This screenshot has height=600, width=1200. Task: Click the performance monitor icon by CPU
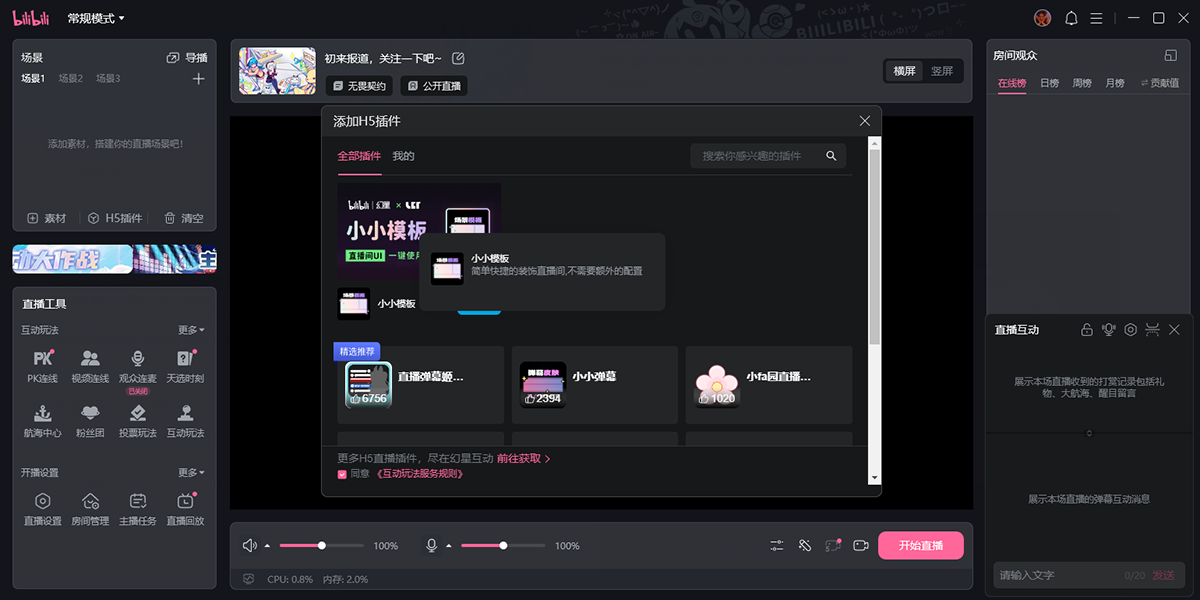pyautogui.click(x=248, y=579)
